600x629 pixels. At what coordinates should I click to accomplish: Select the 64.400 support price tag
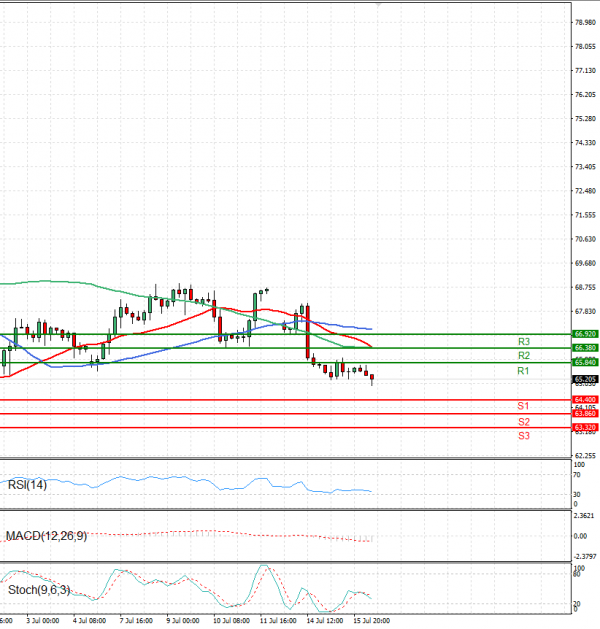point(585,400)
